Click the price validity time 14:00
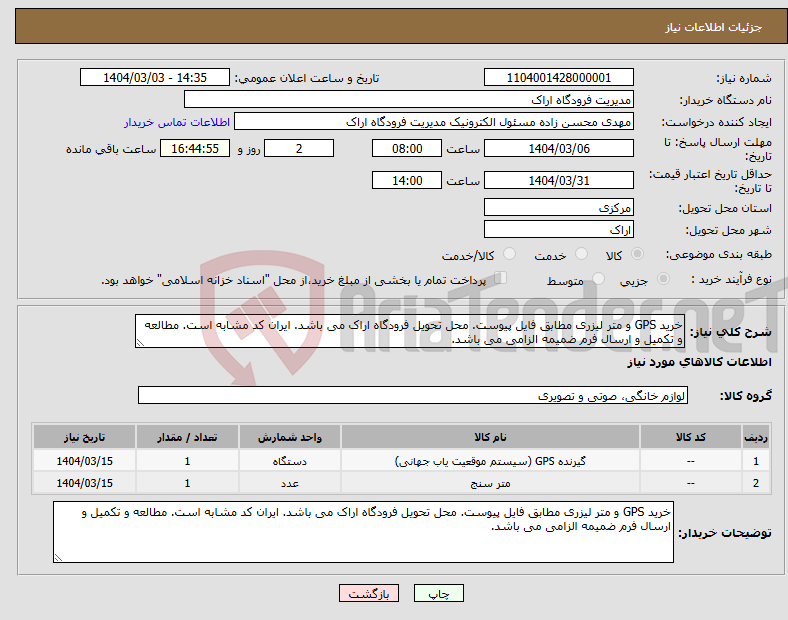Screen dimensions: 788x620 [x=407, y=180]
